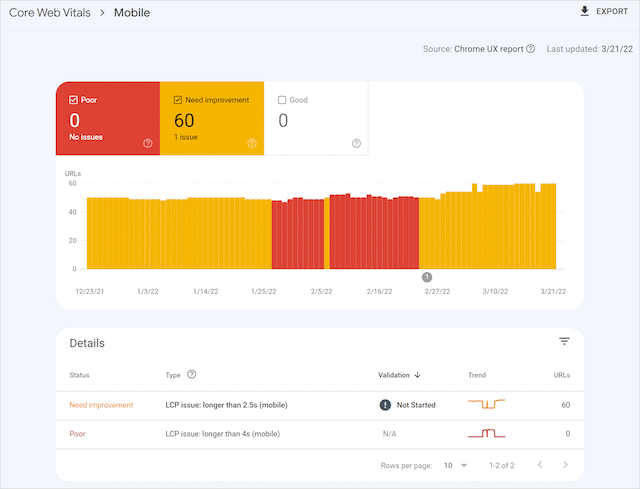The width and height of the screenshot is (640, 489).
Task: Open the Details filter icon
Action: 564,342
